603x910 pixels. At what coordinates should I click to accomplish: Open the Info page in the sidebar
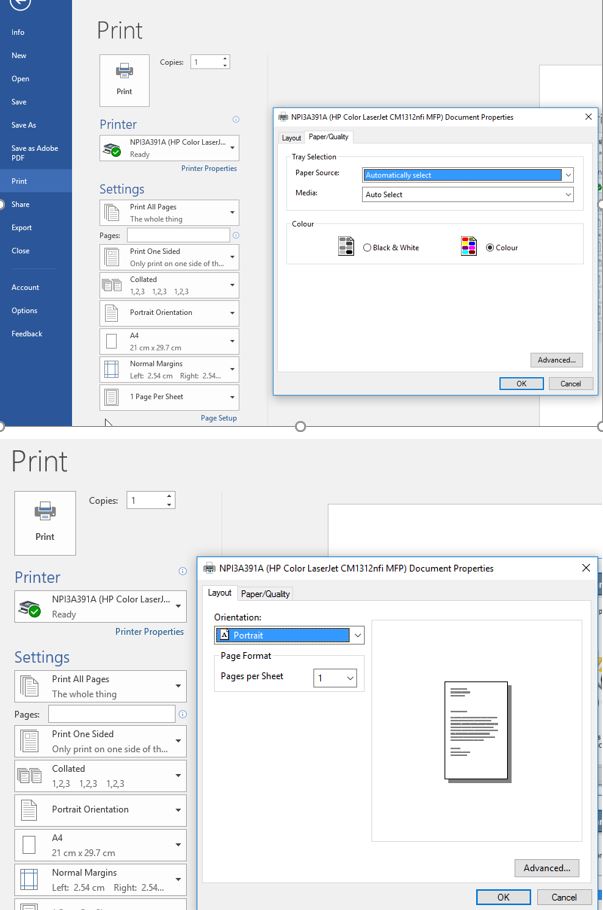[x=18, y=32]
